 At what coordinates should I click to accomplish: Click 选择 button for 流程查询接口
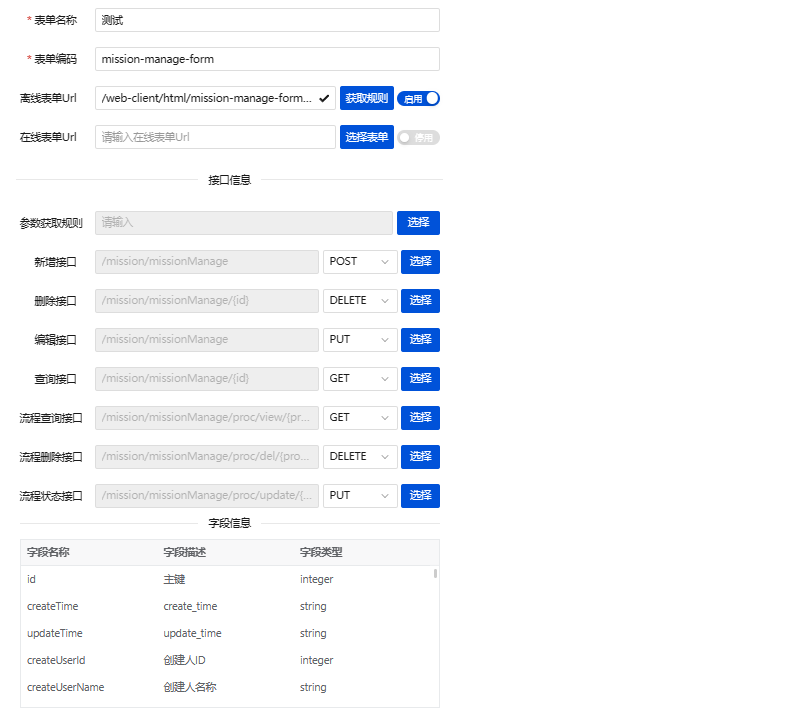420,418
